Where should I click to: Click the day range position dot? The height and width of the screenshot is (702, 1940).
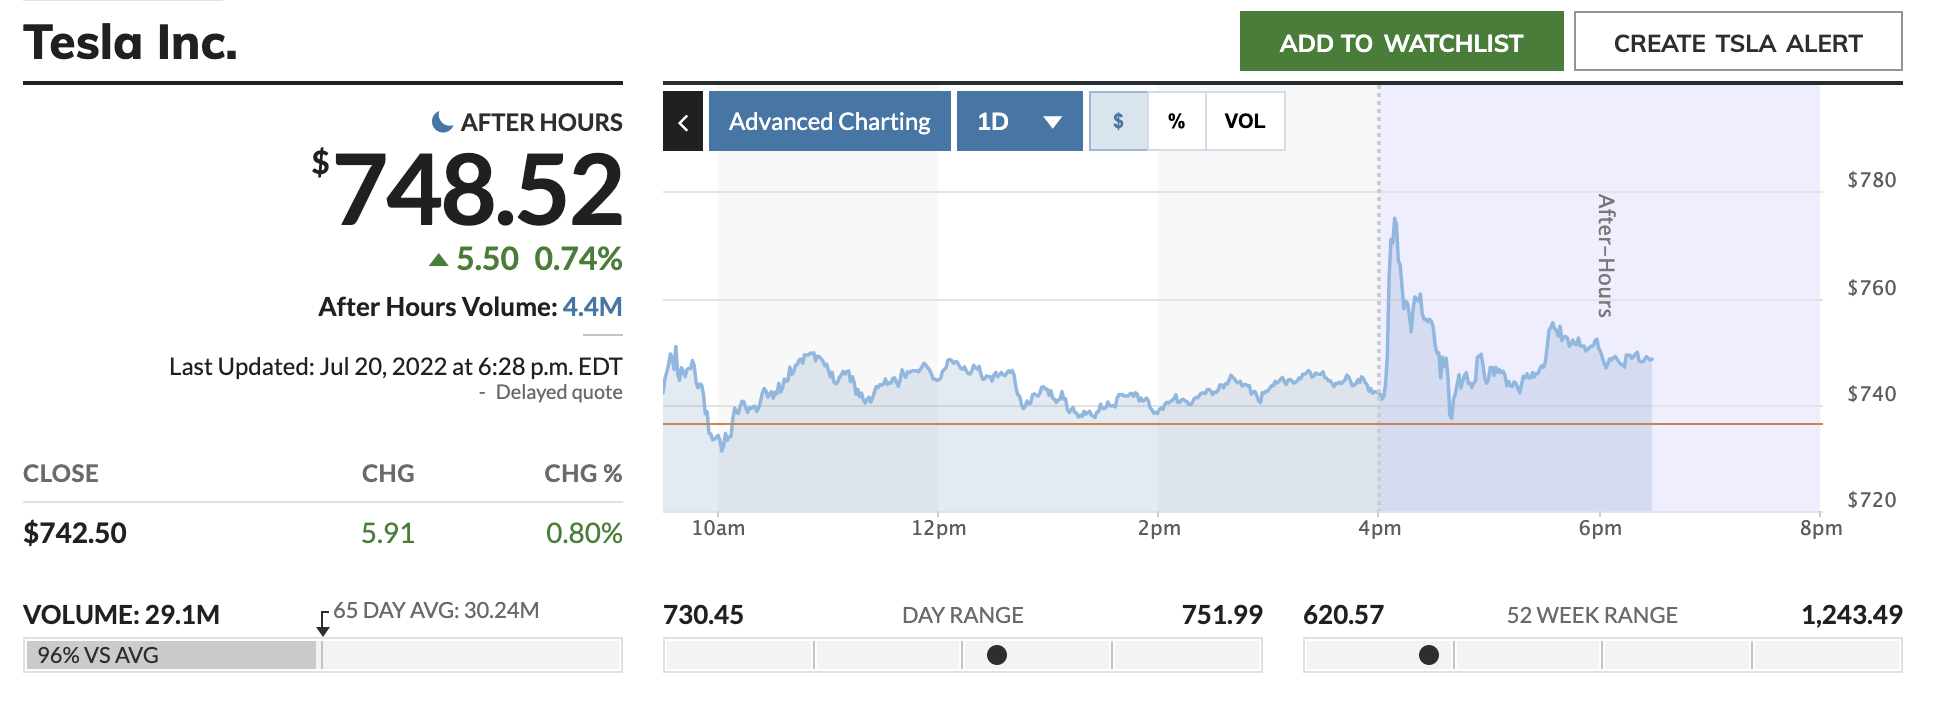click(x=997, y=655)
